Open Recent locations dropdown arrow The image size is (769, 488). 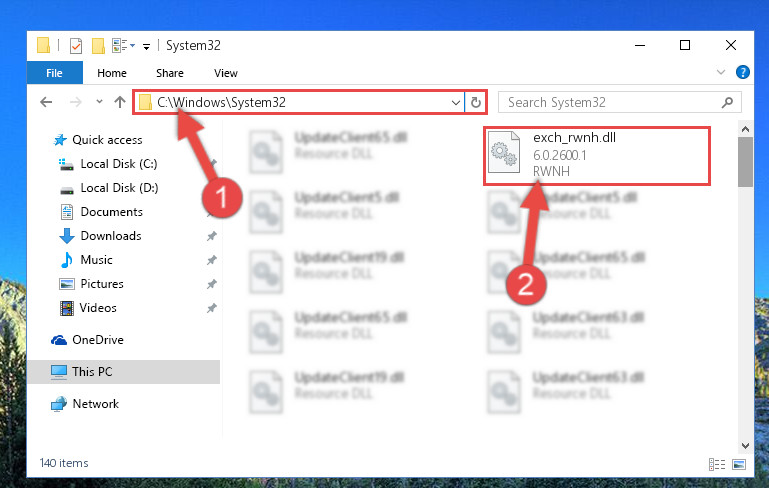[x=99, y=102]
